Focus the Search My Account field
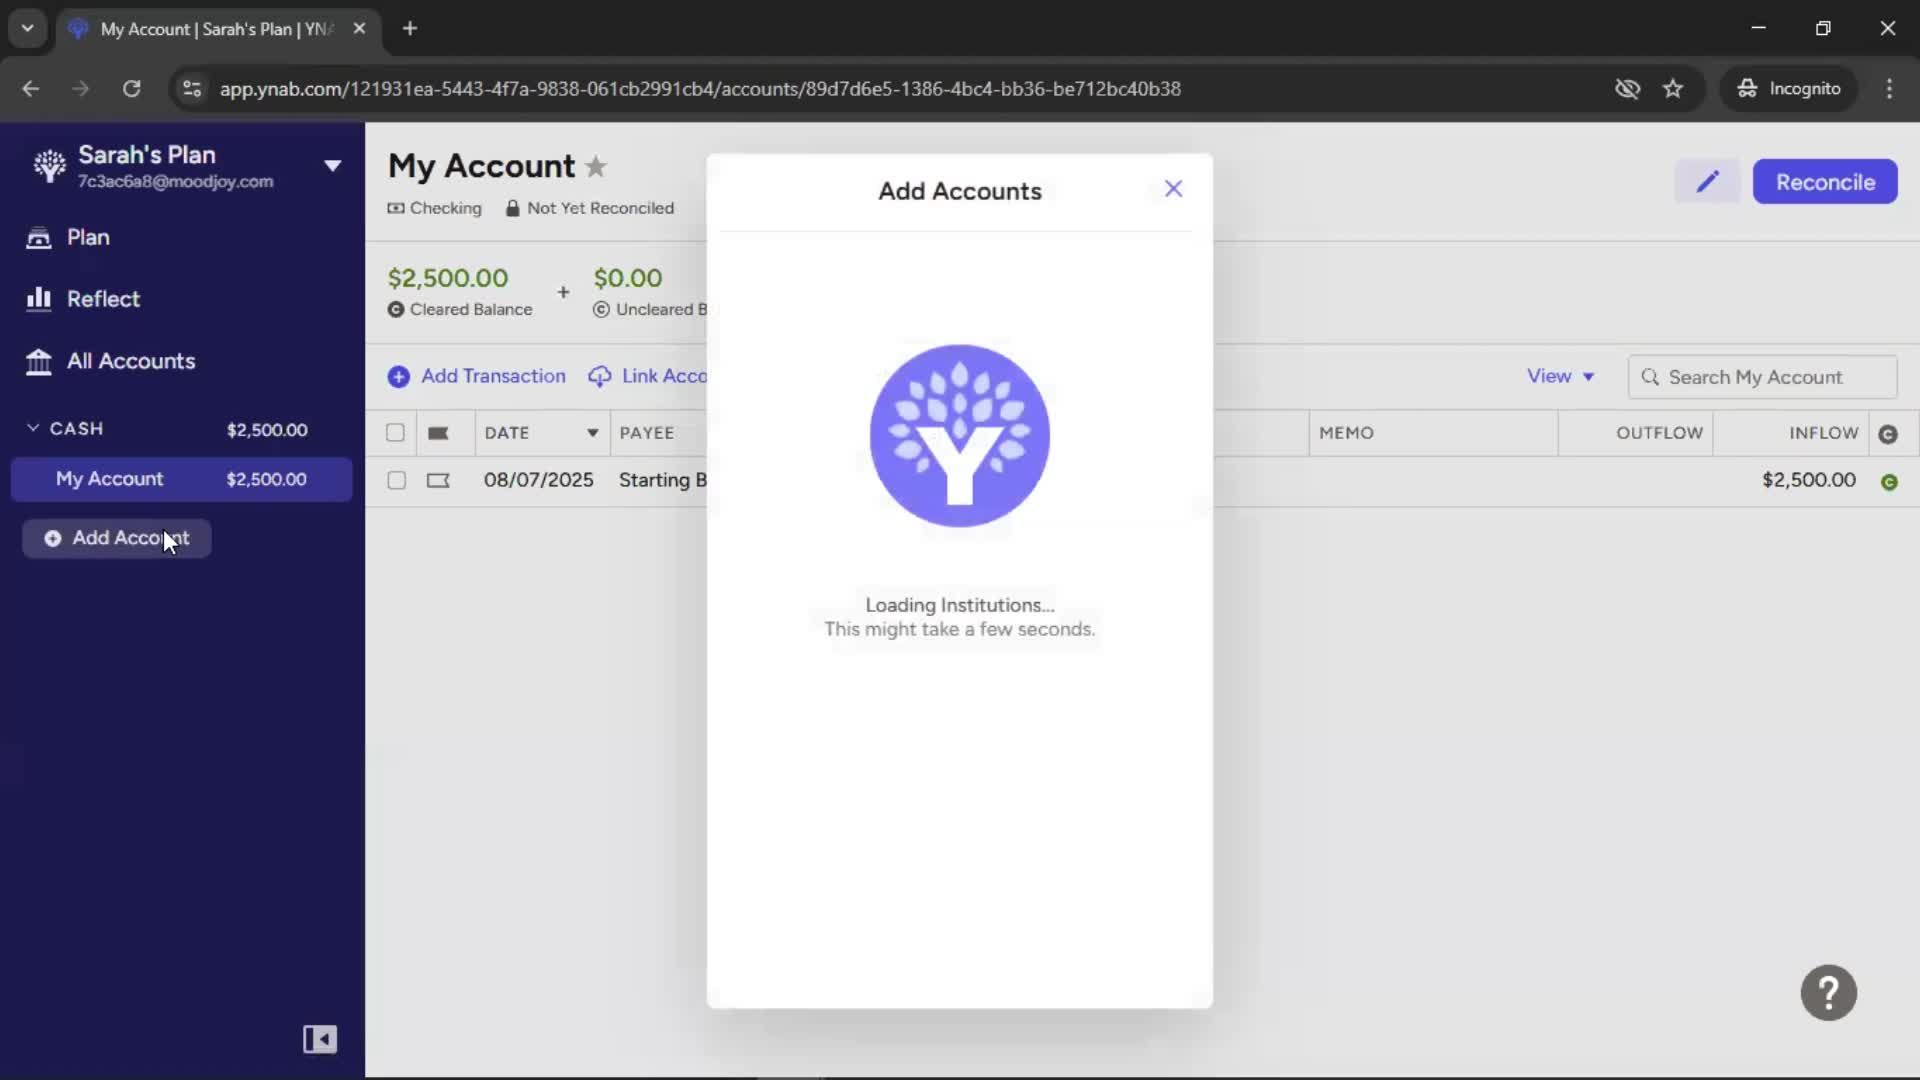The width and height of the screenshot is (1920, 1080). [1762, 377]
